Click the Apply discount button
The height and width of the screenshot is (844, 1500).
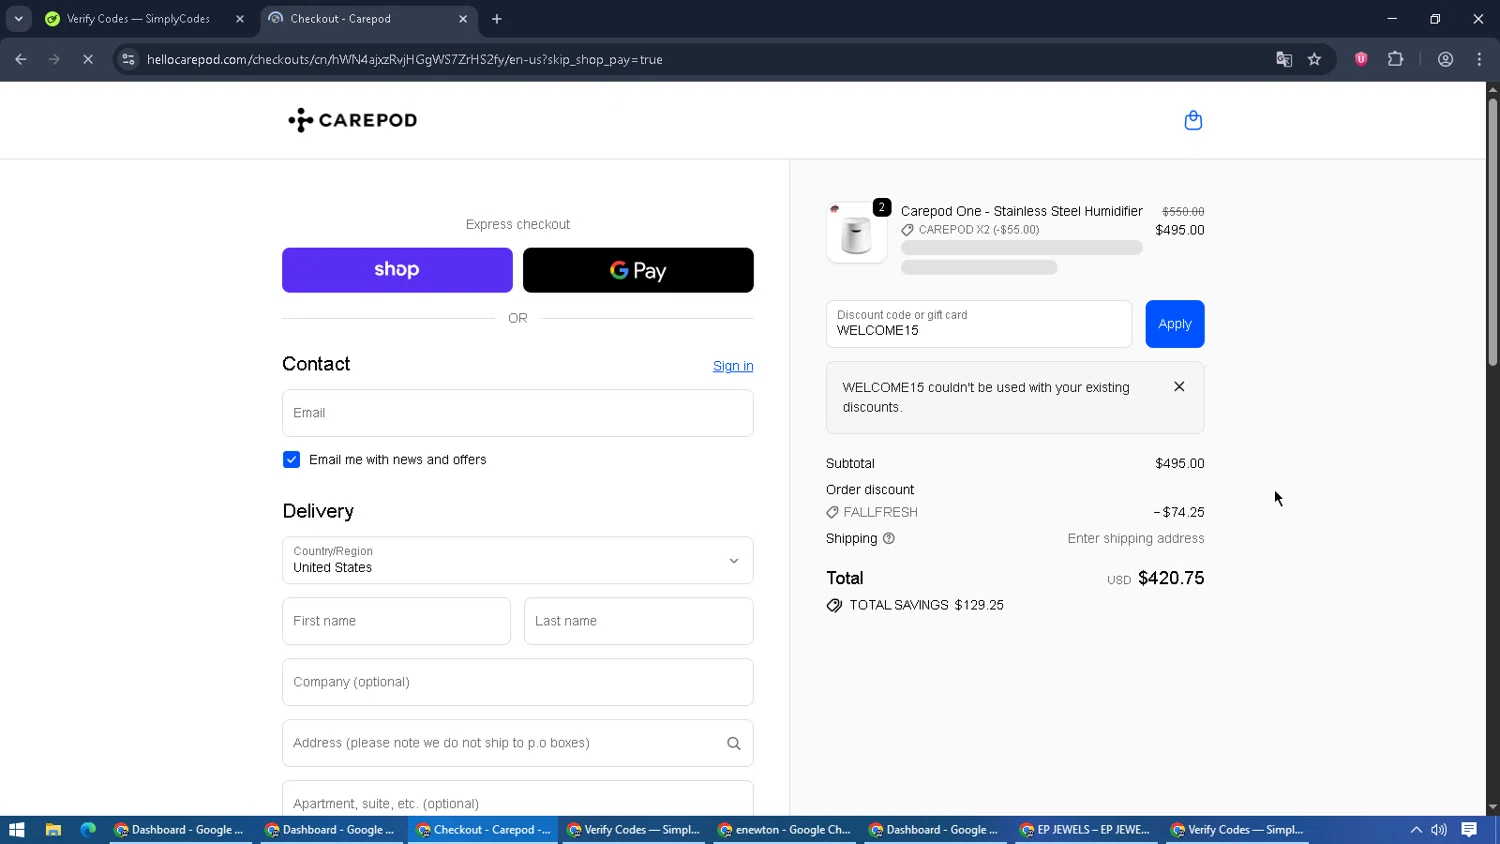pos(1175,324)
